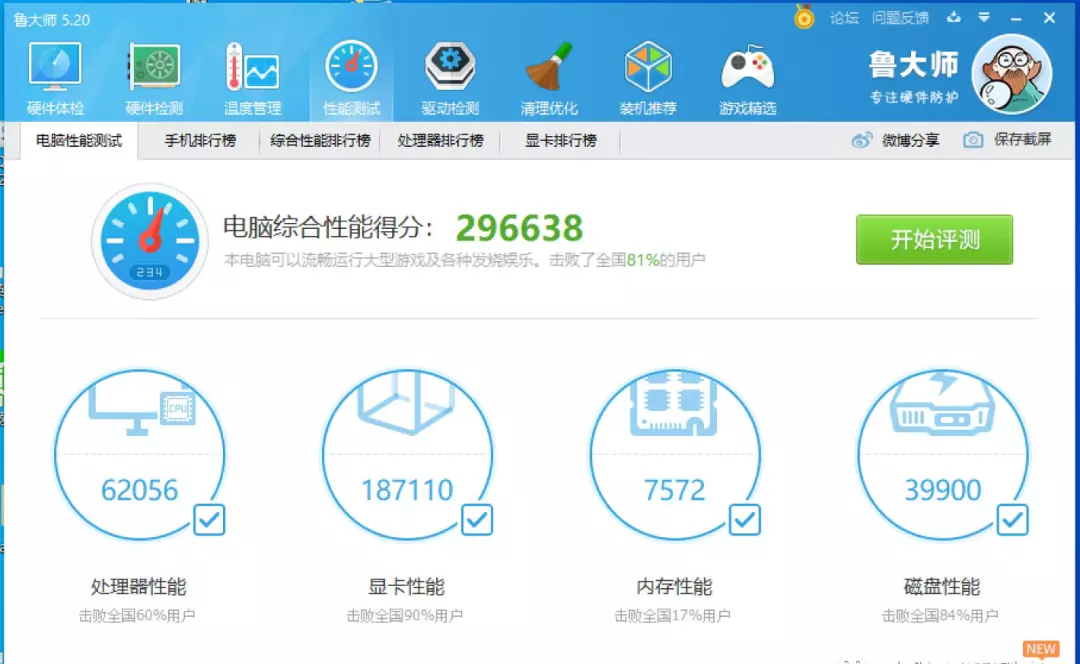This screenshot has width=1080, height=664.
Task: Open the title bar dropdown menu arrow
Action: tap(984, 18)
